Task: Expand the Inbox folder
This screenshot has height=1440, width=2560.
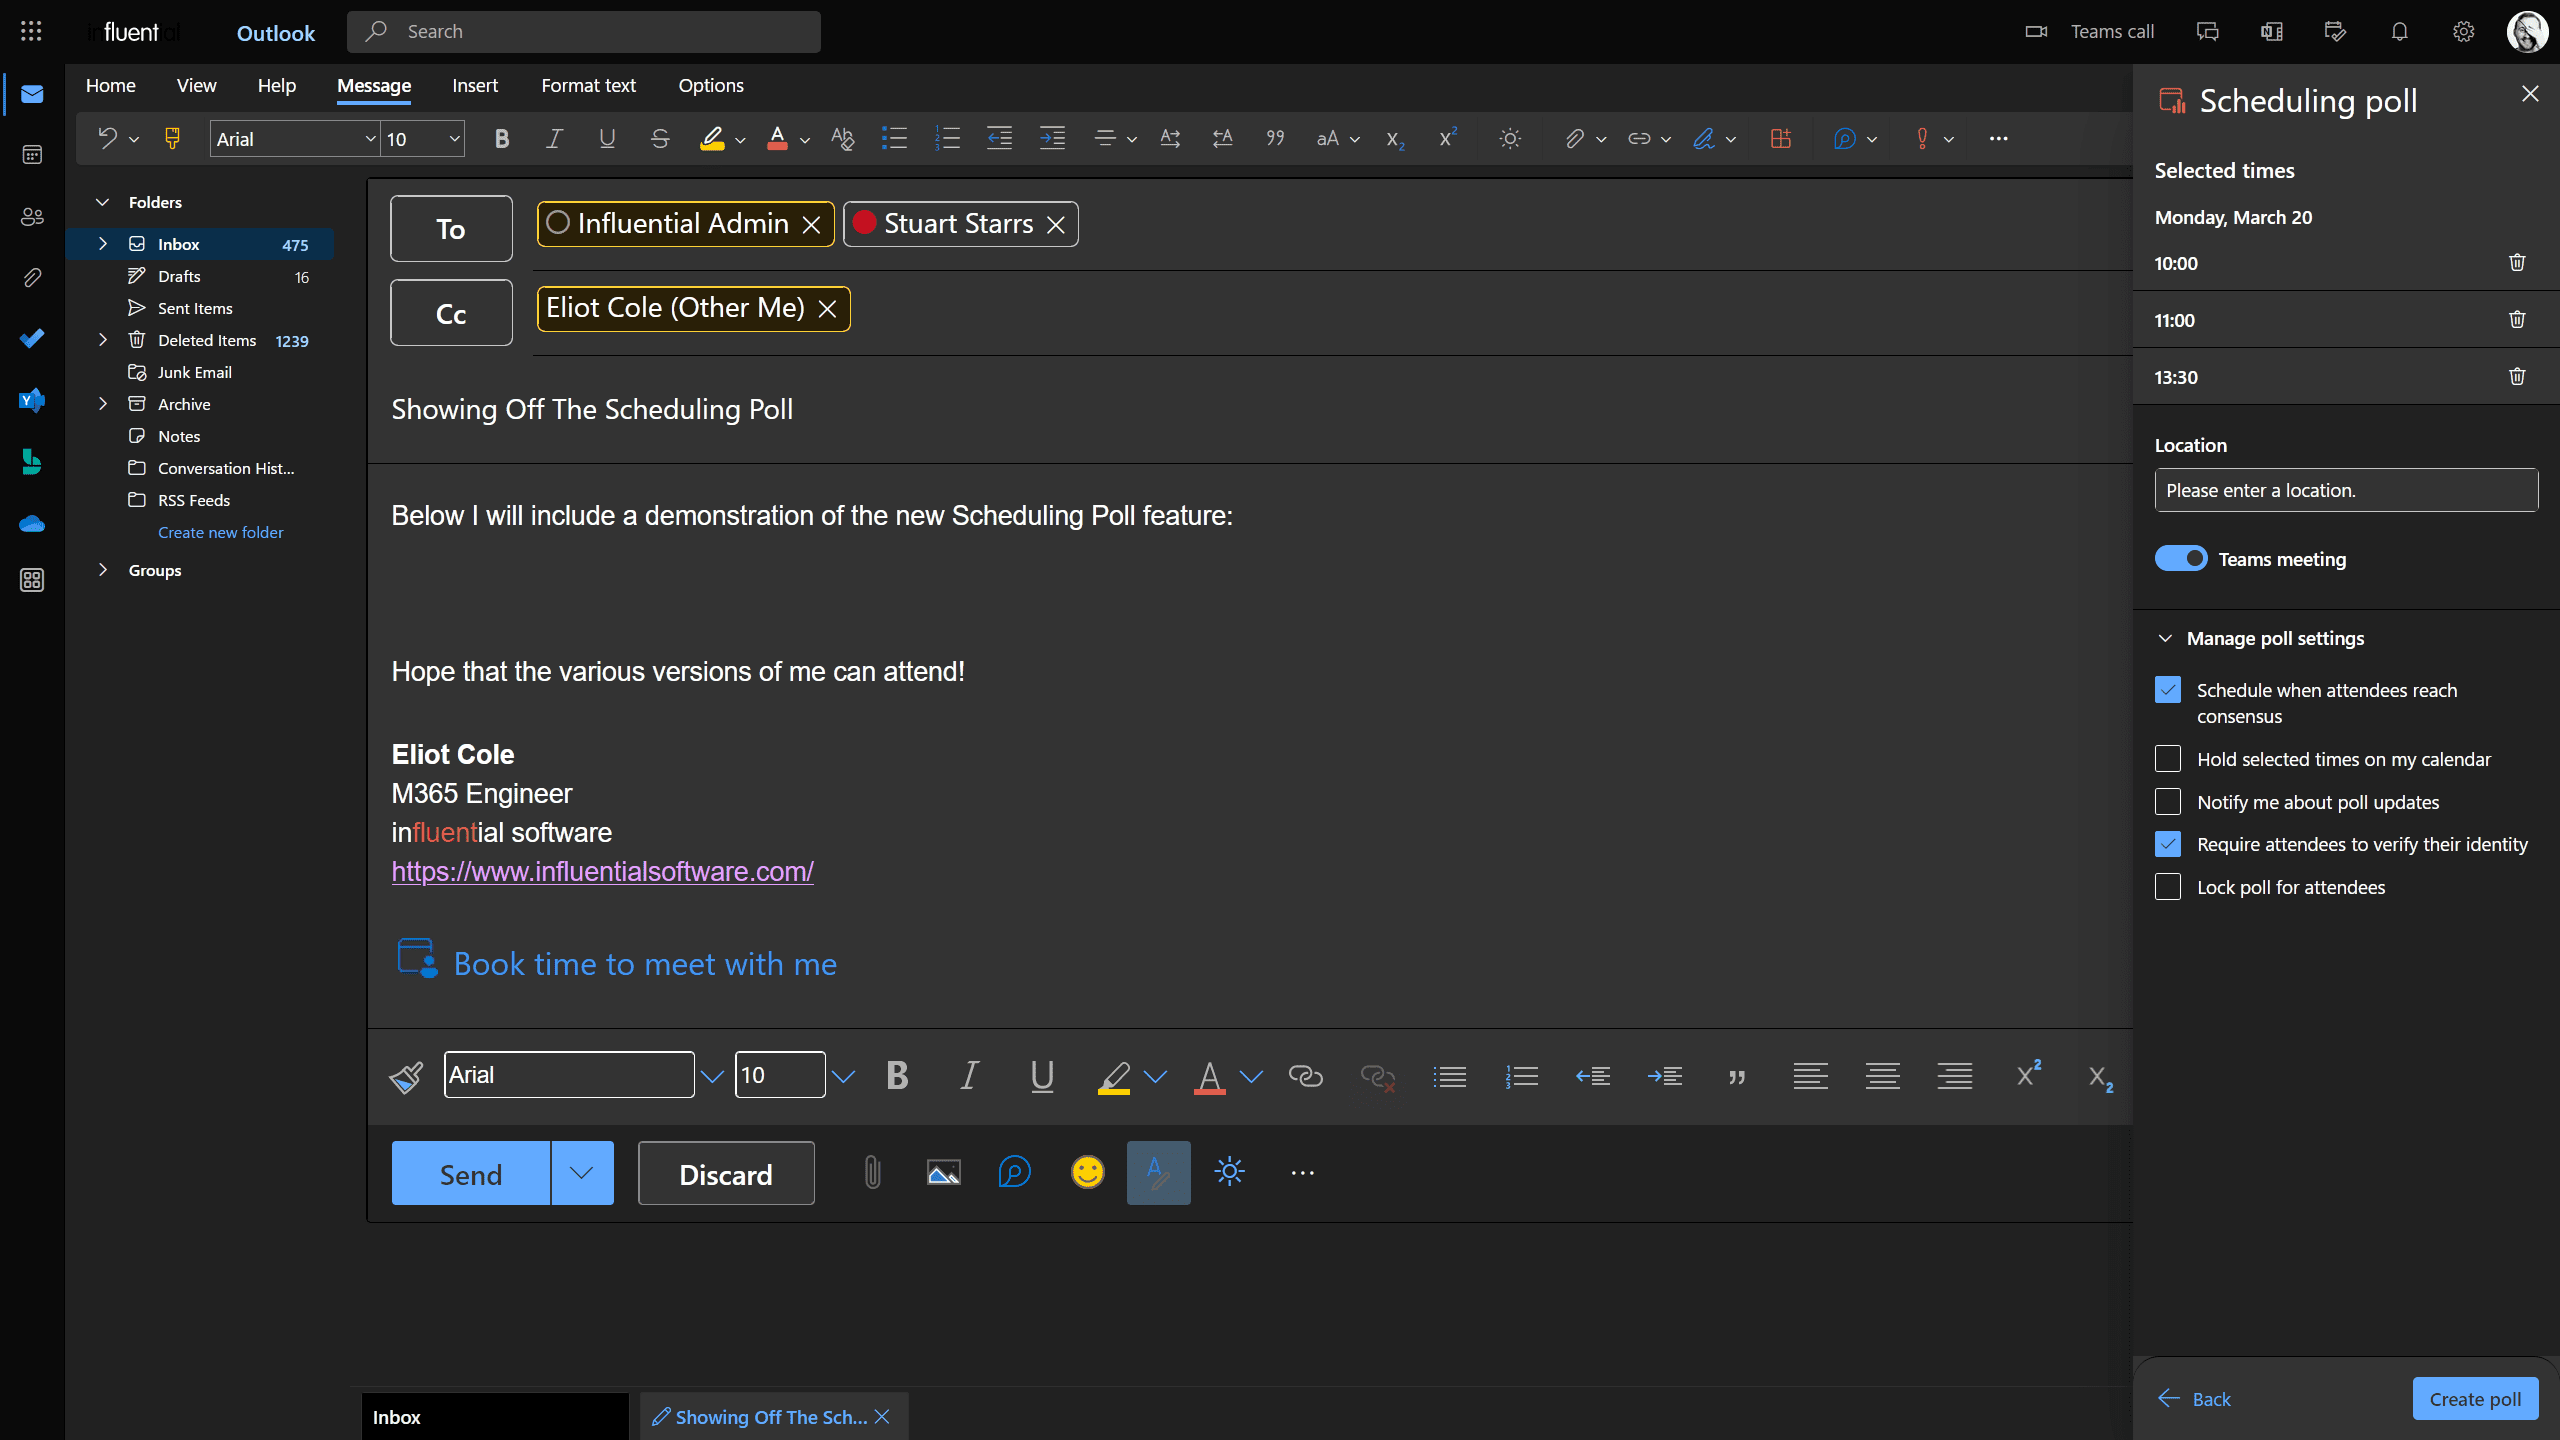Action: 102,244
